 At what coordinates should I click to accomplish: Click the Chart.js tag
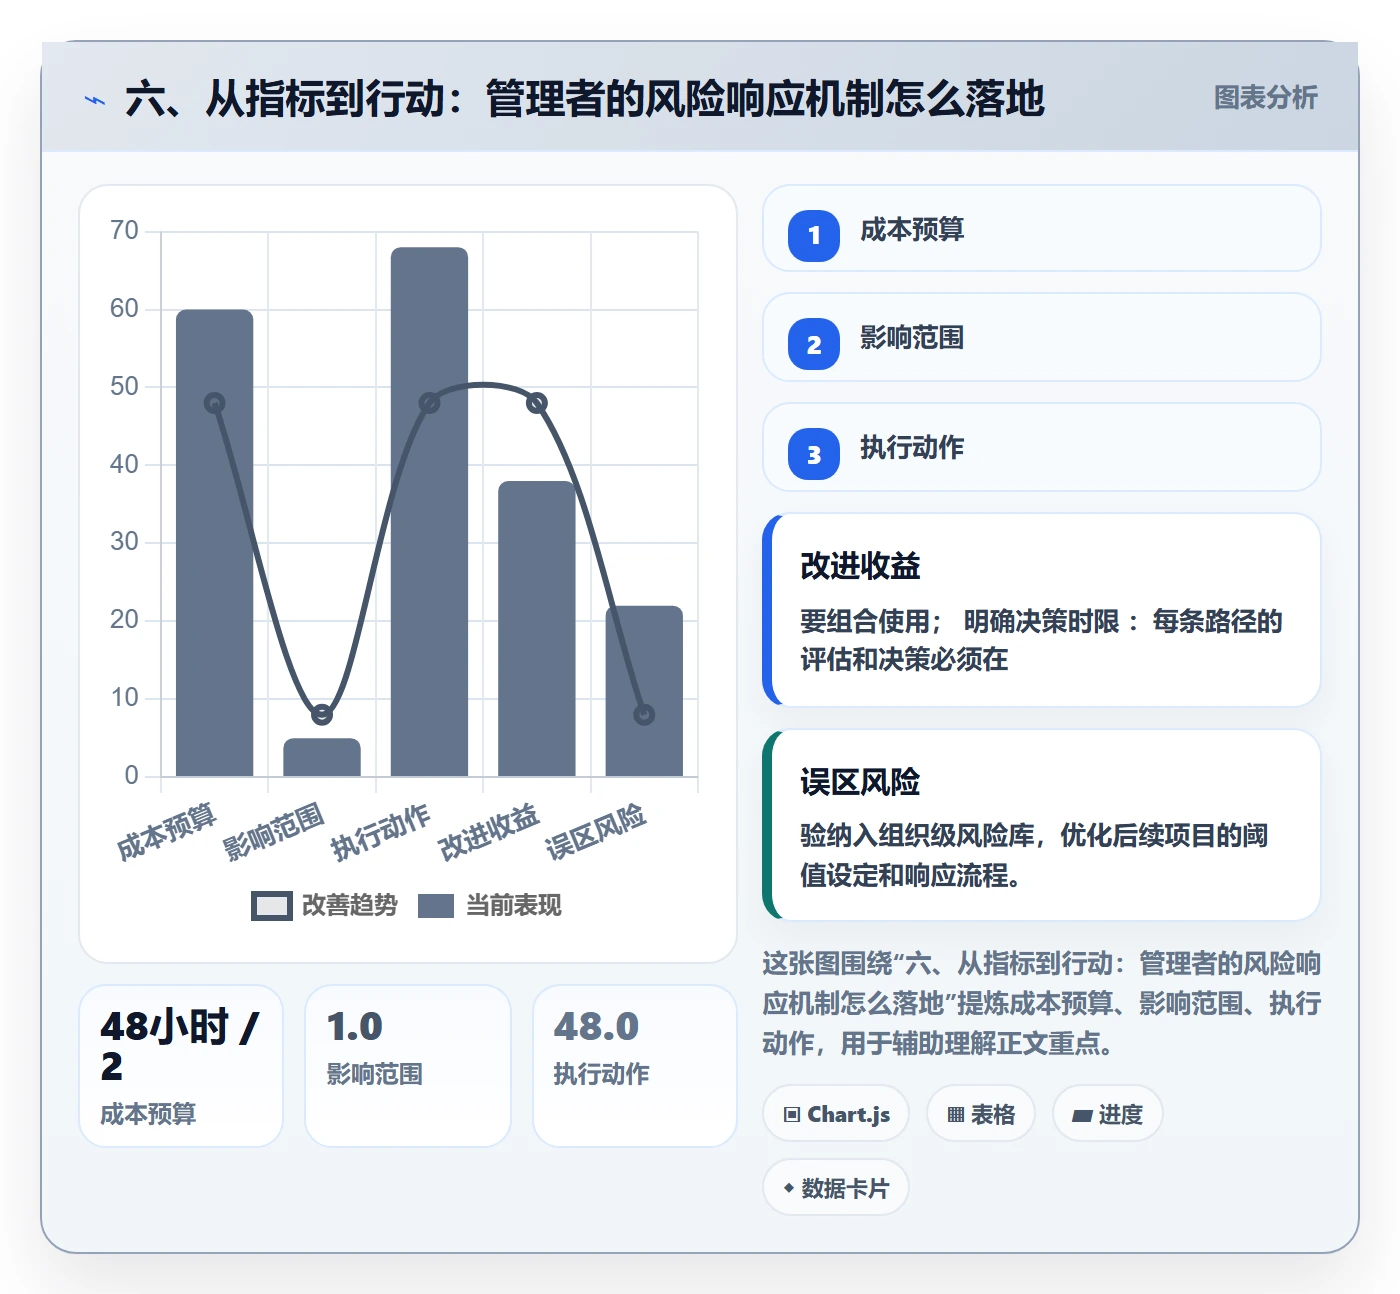[x=836, y=1114]
